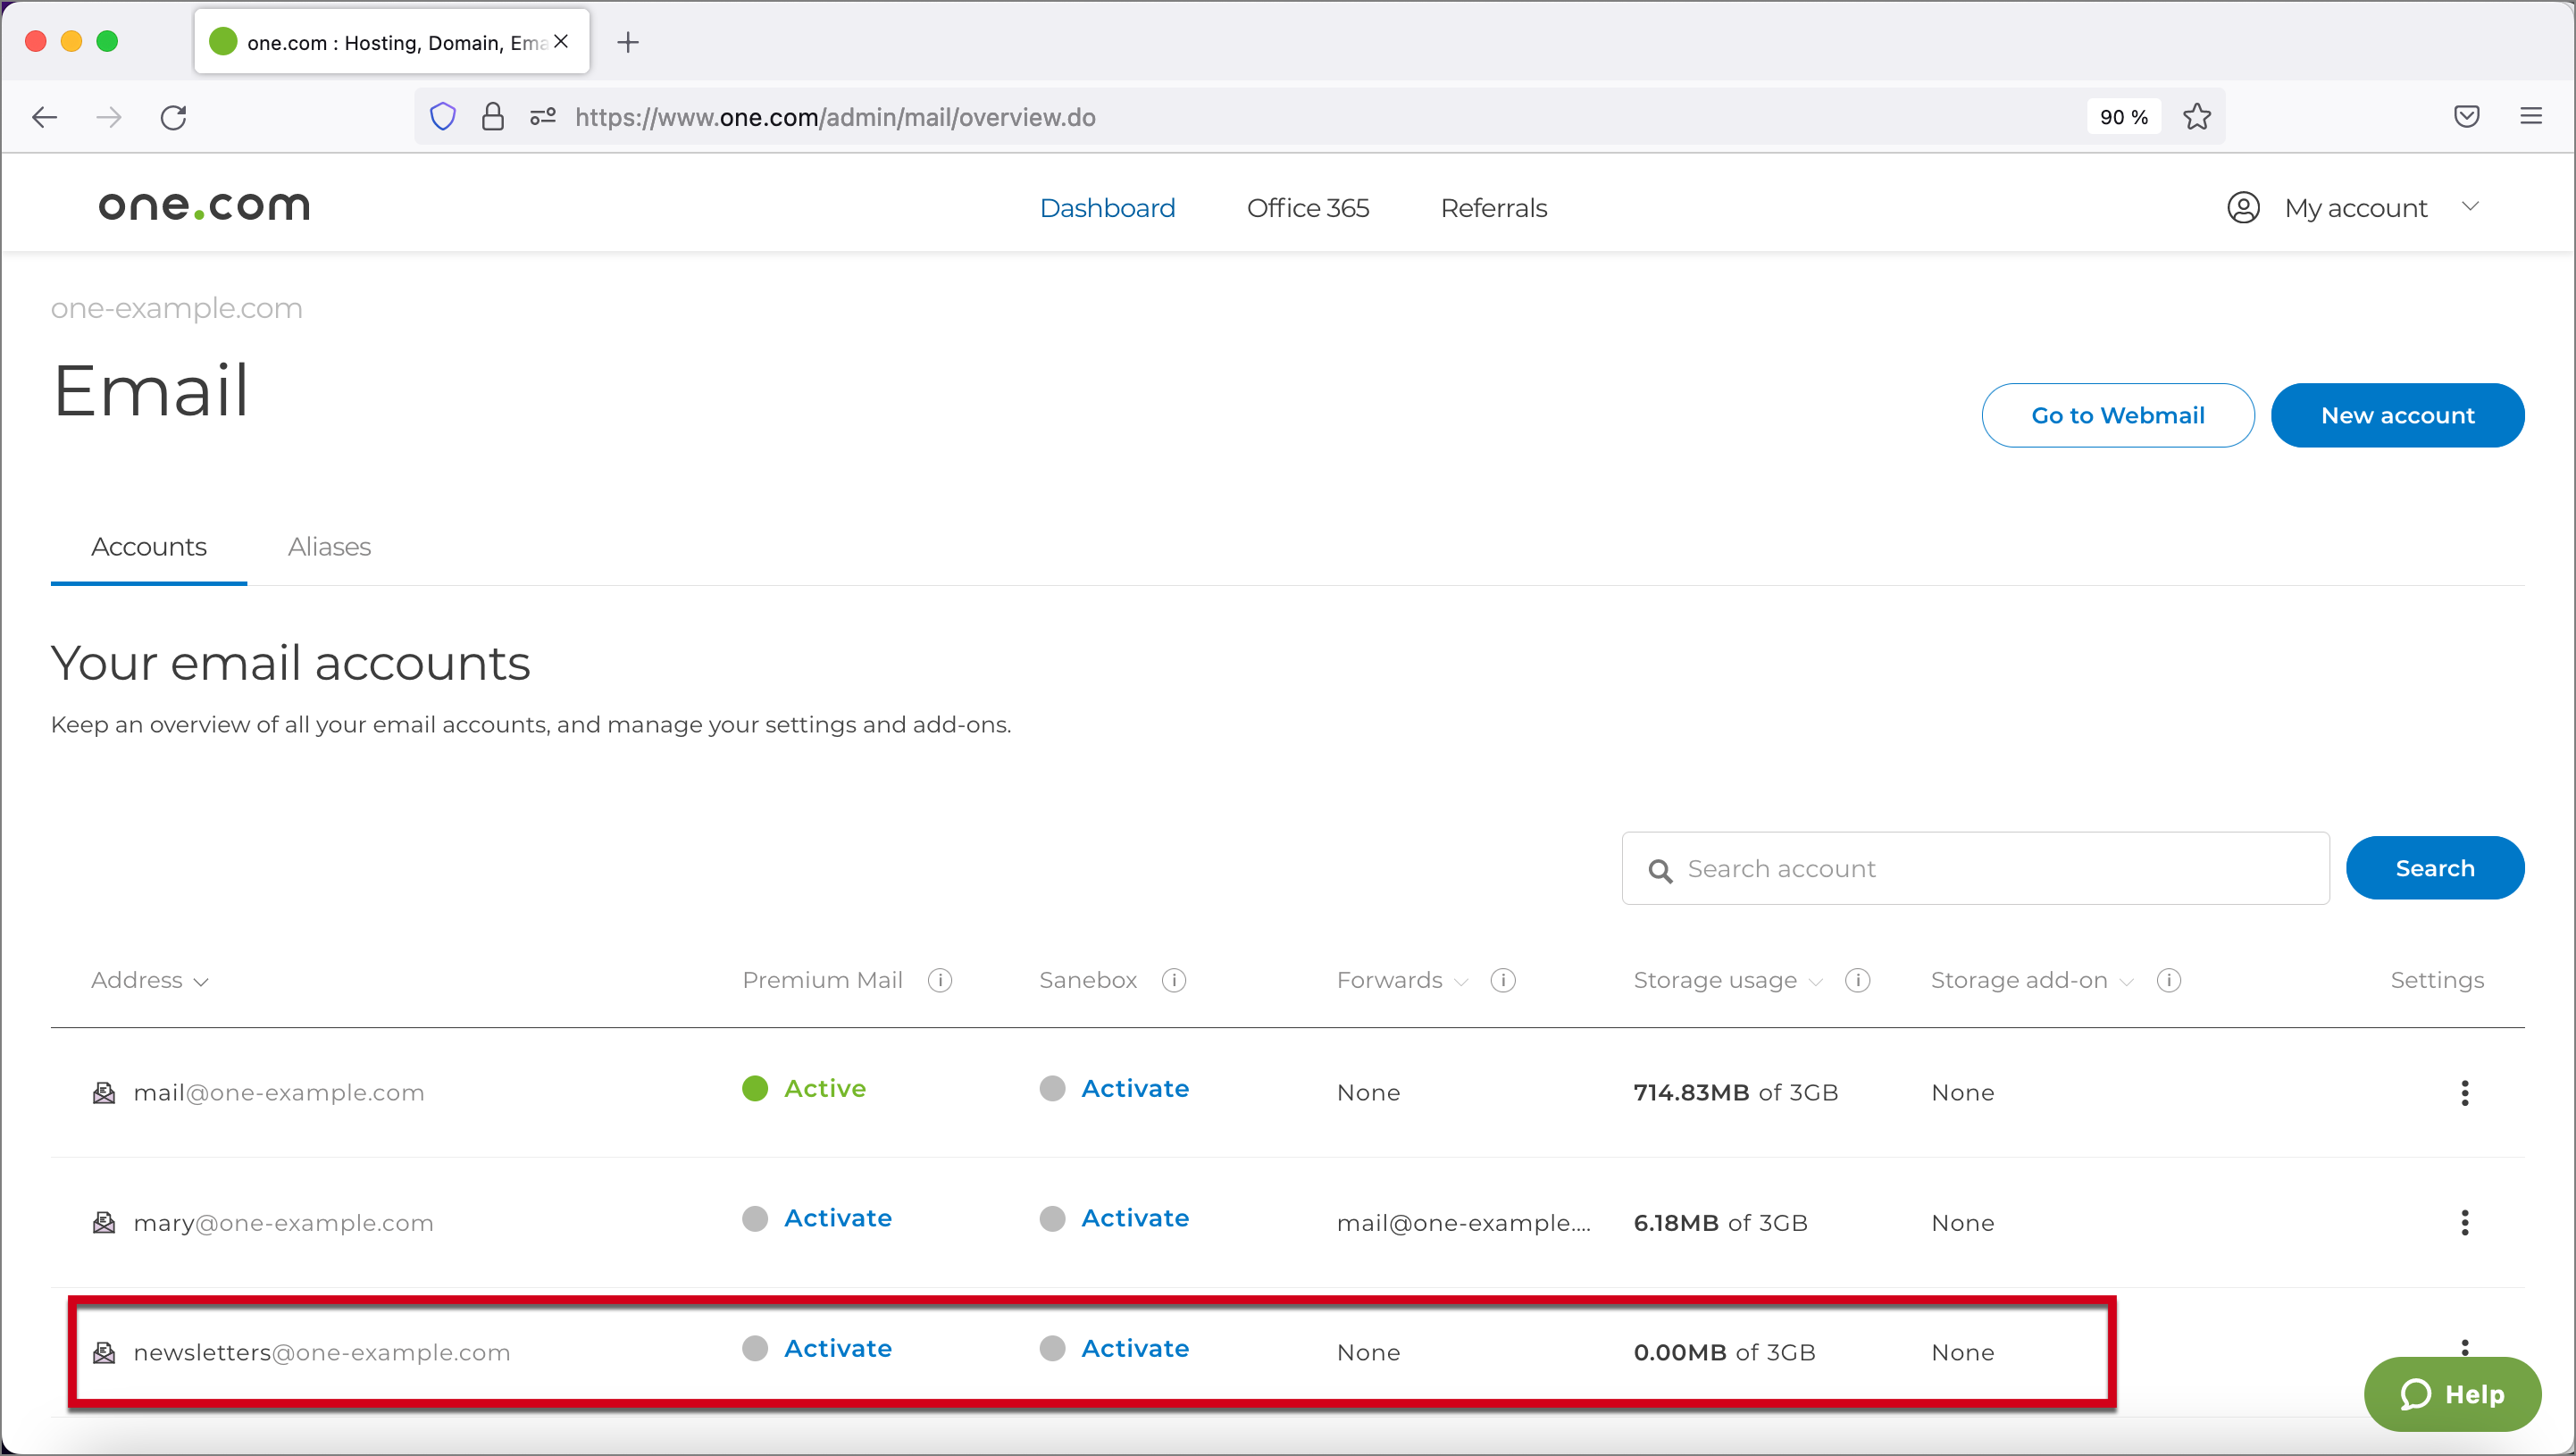Activate Sanebox for mail@one-example.com
2576x1456 pixels.
pyautogui.click(x=1134, y=1088)
